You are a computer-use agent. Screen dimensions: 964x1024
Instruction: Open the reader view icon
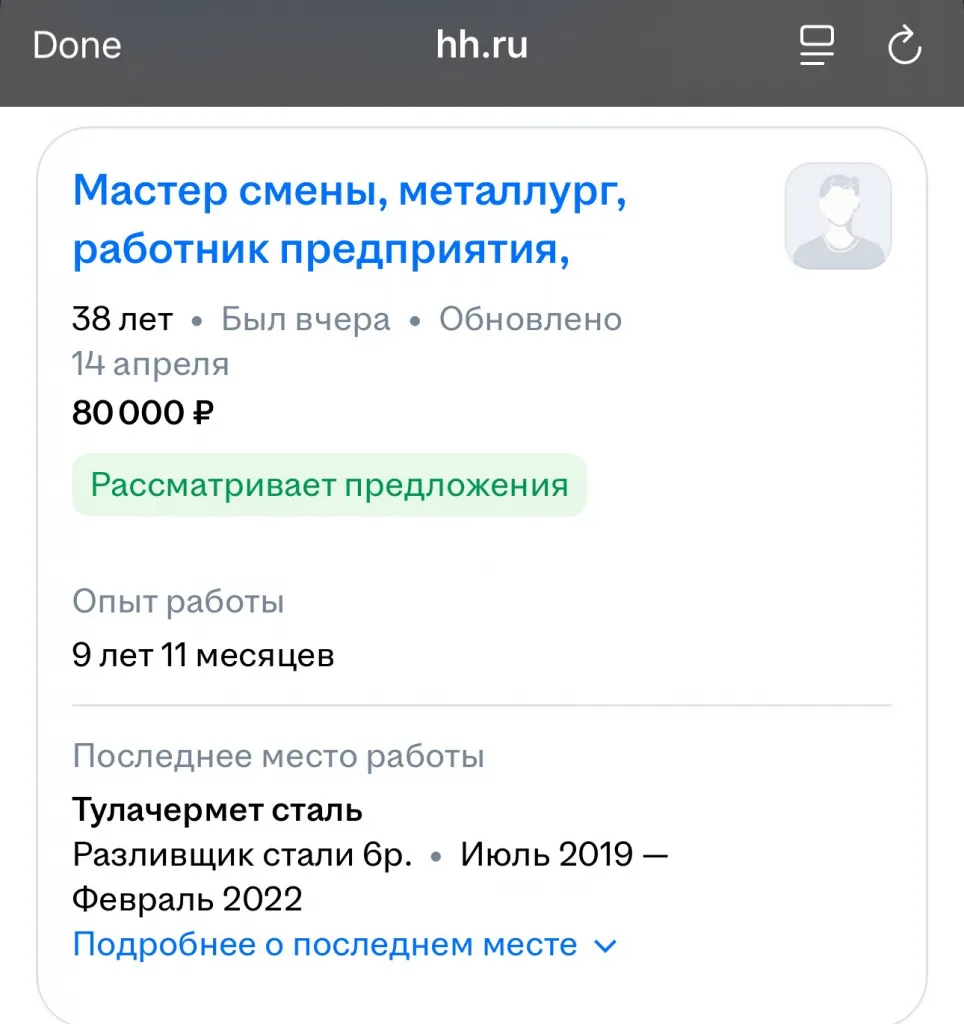[x=816, y=46]
